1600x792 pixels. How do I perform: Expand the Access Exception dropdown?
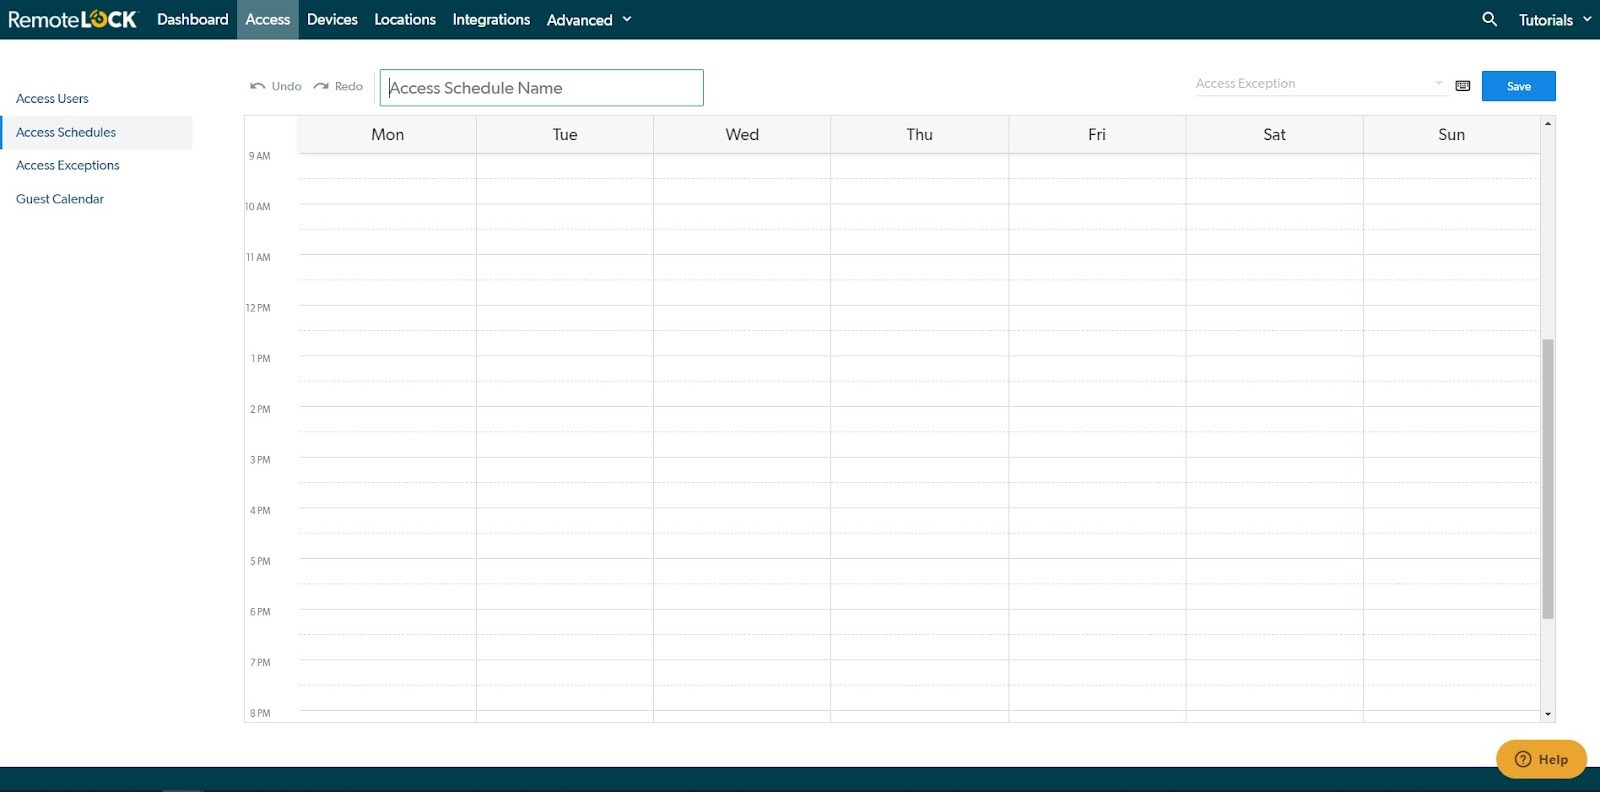tap(1438, 84)
